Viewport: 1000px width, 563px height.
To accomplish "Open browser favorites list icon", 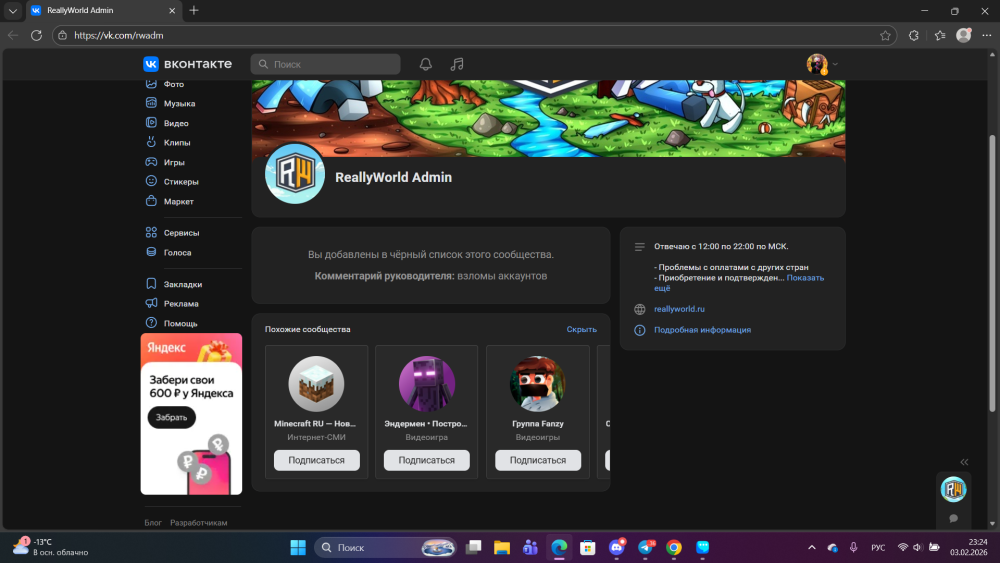I will [x=939, y=35].
